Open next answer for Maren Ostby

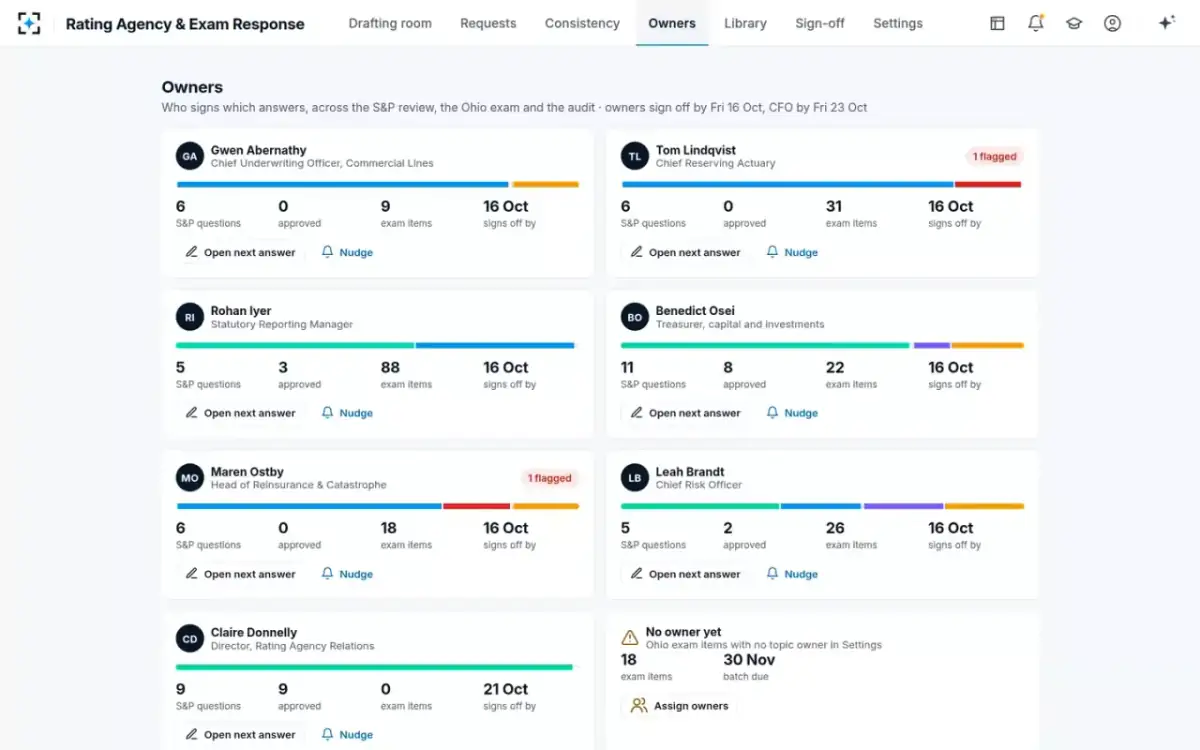240,574
